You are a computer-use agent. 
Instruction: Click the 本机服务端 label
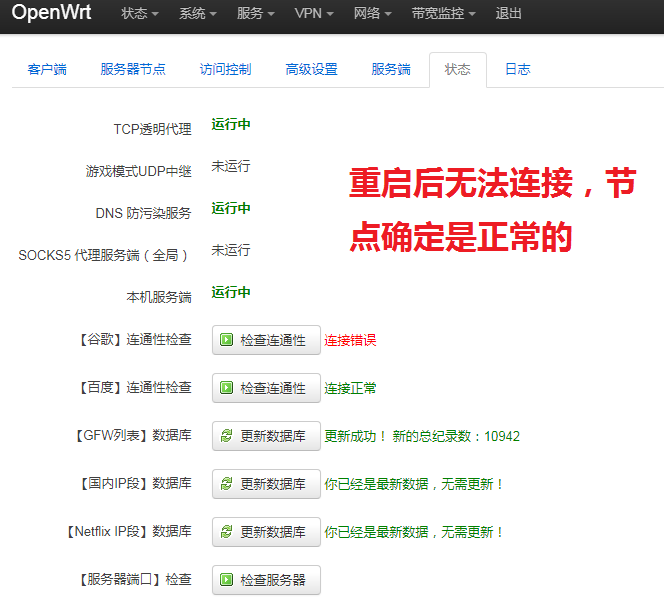coord(159,297)
